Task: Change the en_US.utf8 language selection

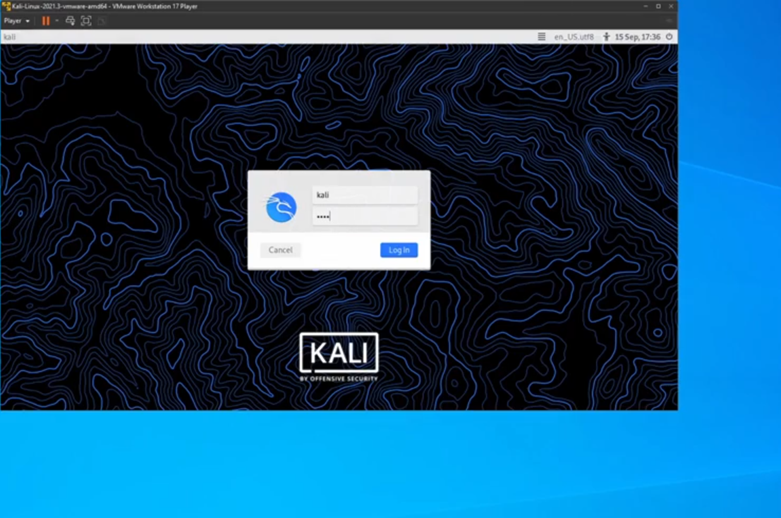Action: tap(574, 37)
